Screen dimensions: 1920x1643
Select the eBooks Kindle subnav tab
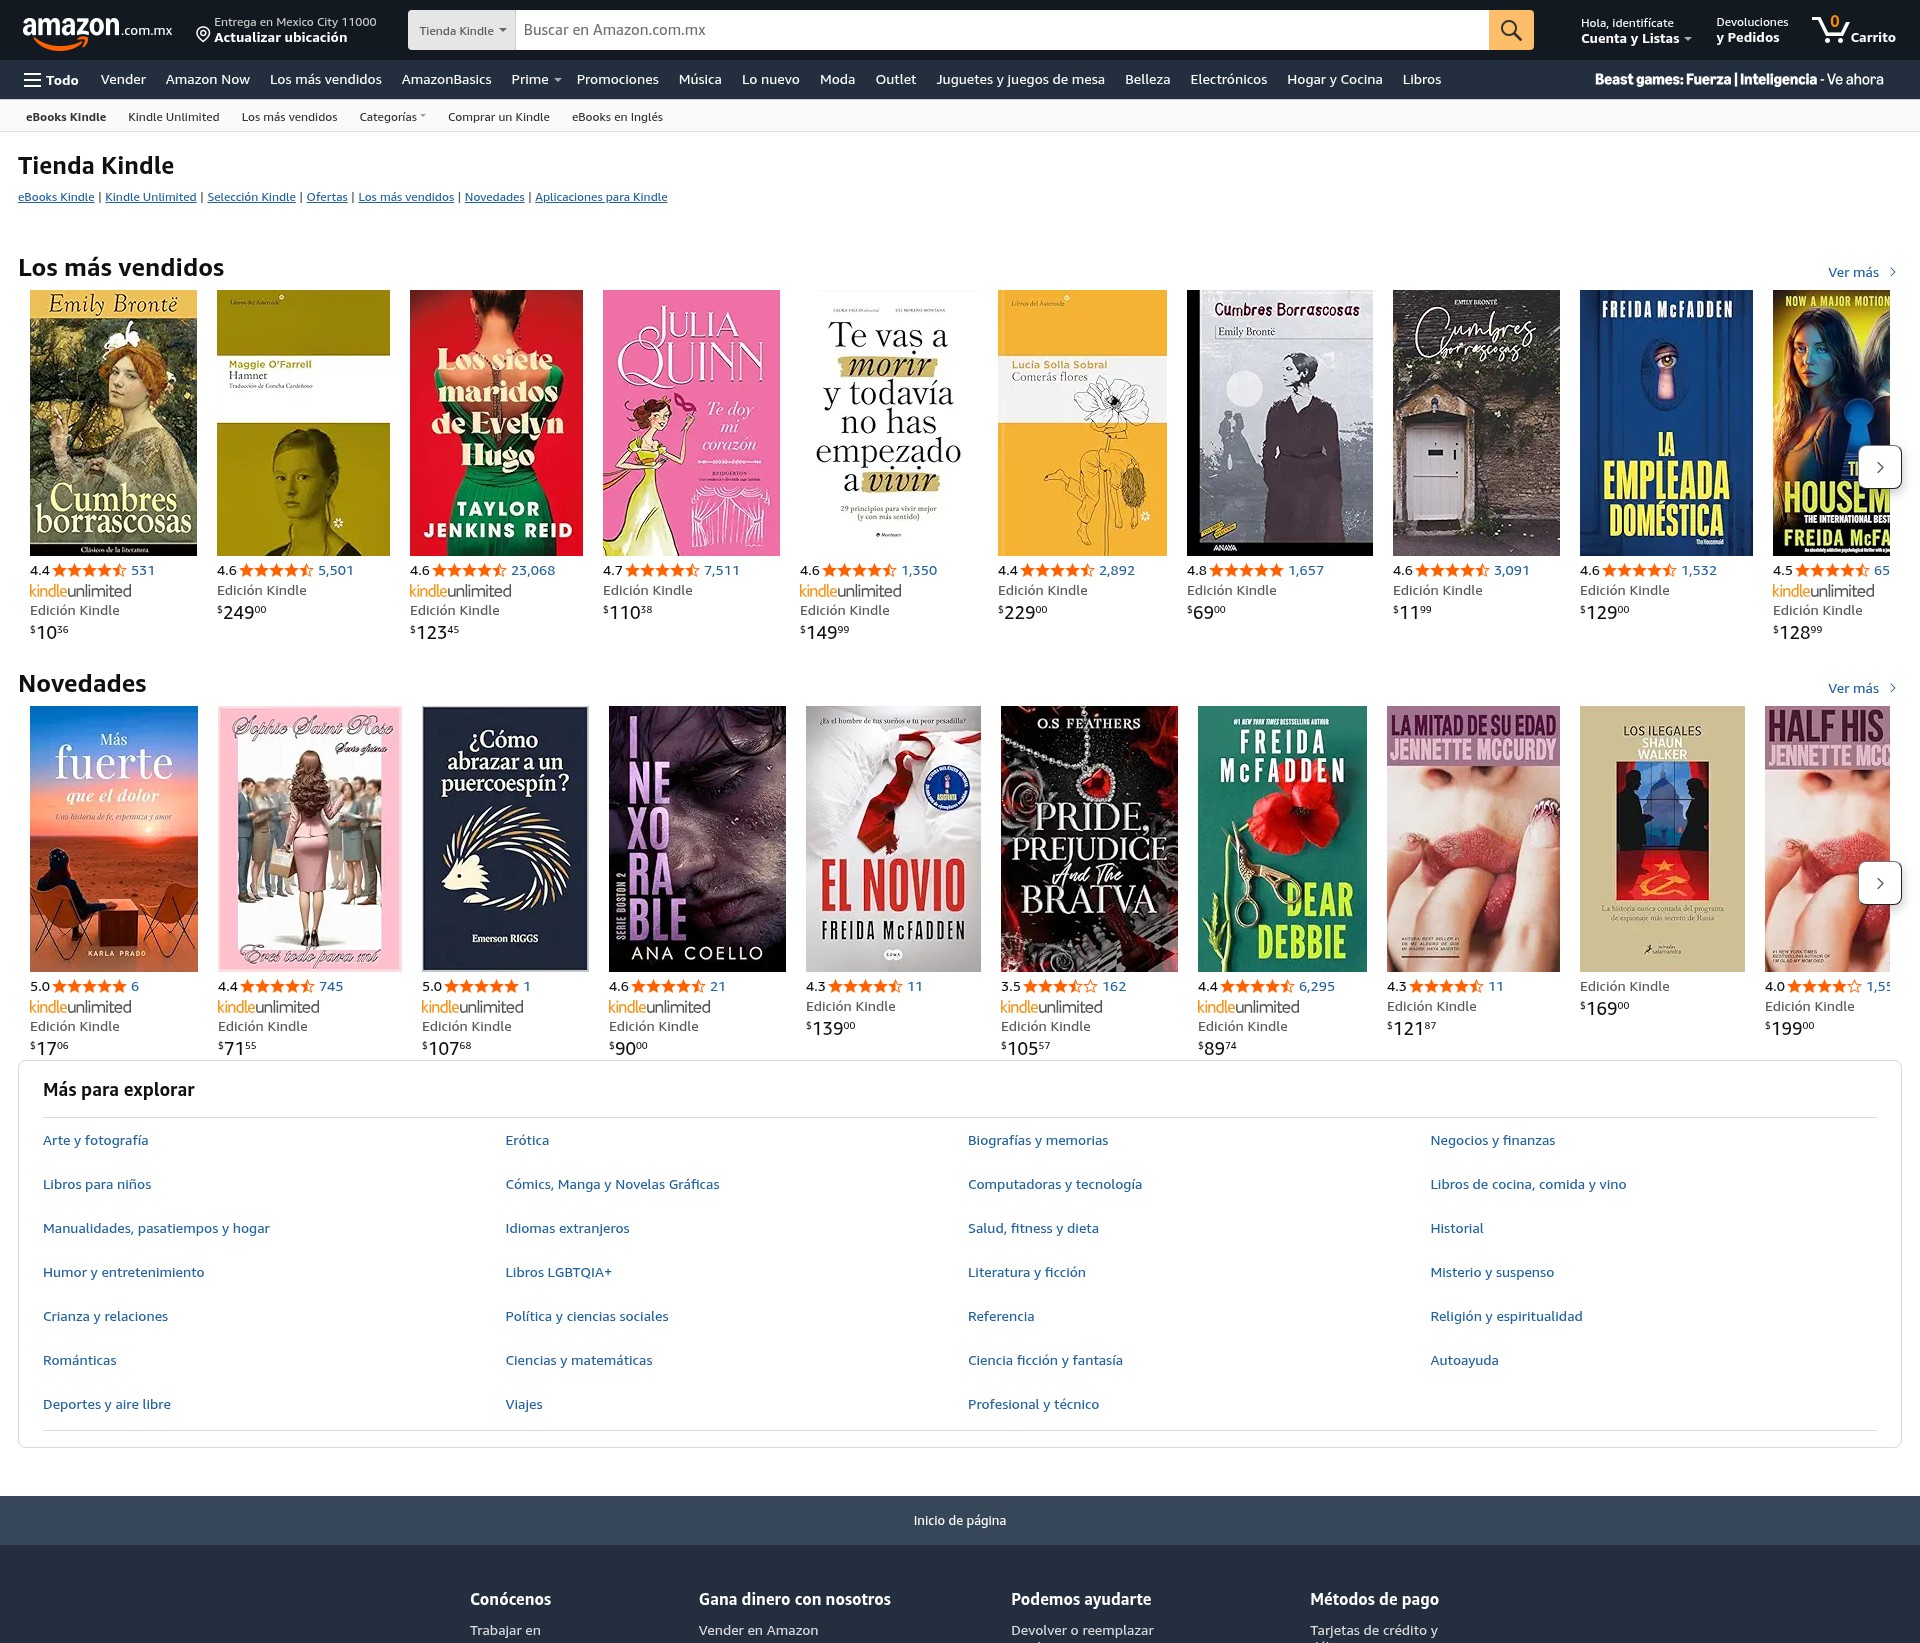[x=66, y=117]
